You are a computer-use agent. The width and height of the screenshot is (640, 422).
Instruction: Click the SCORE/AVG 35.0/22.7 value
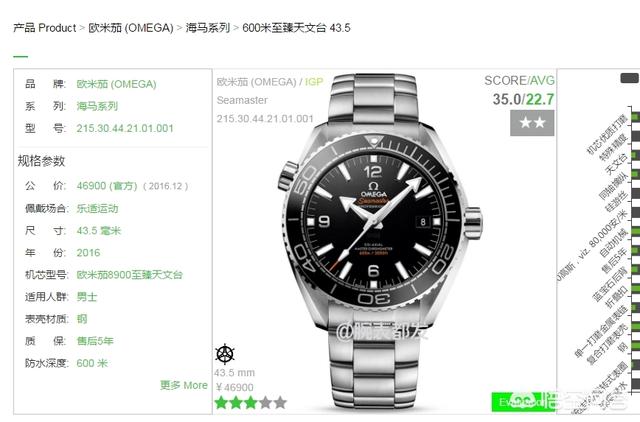523,99
